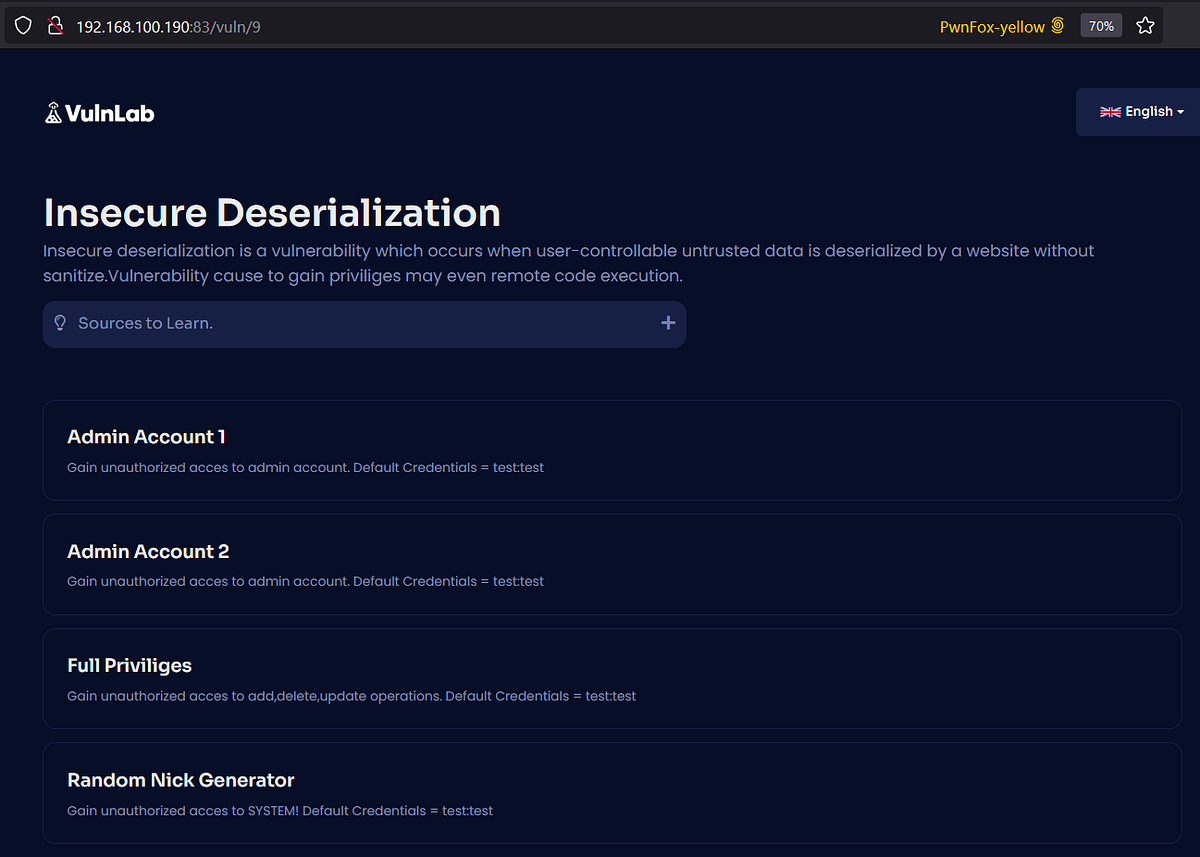Click the plus icon on Sources to Learn
The width and height of the screenshot is (1200, 857).
[x=667, y=323]
